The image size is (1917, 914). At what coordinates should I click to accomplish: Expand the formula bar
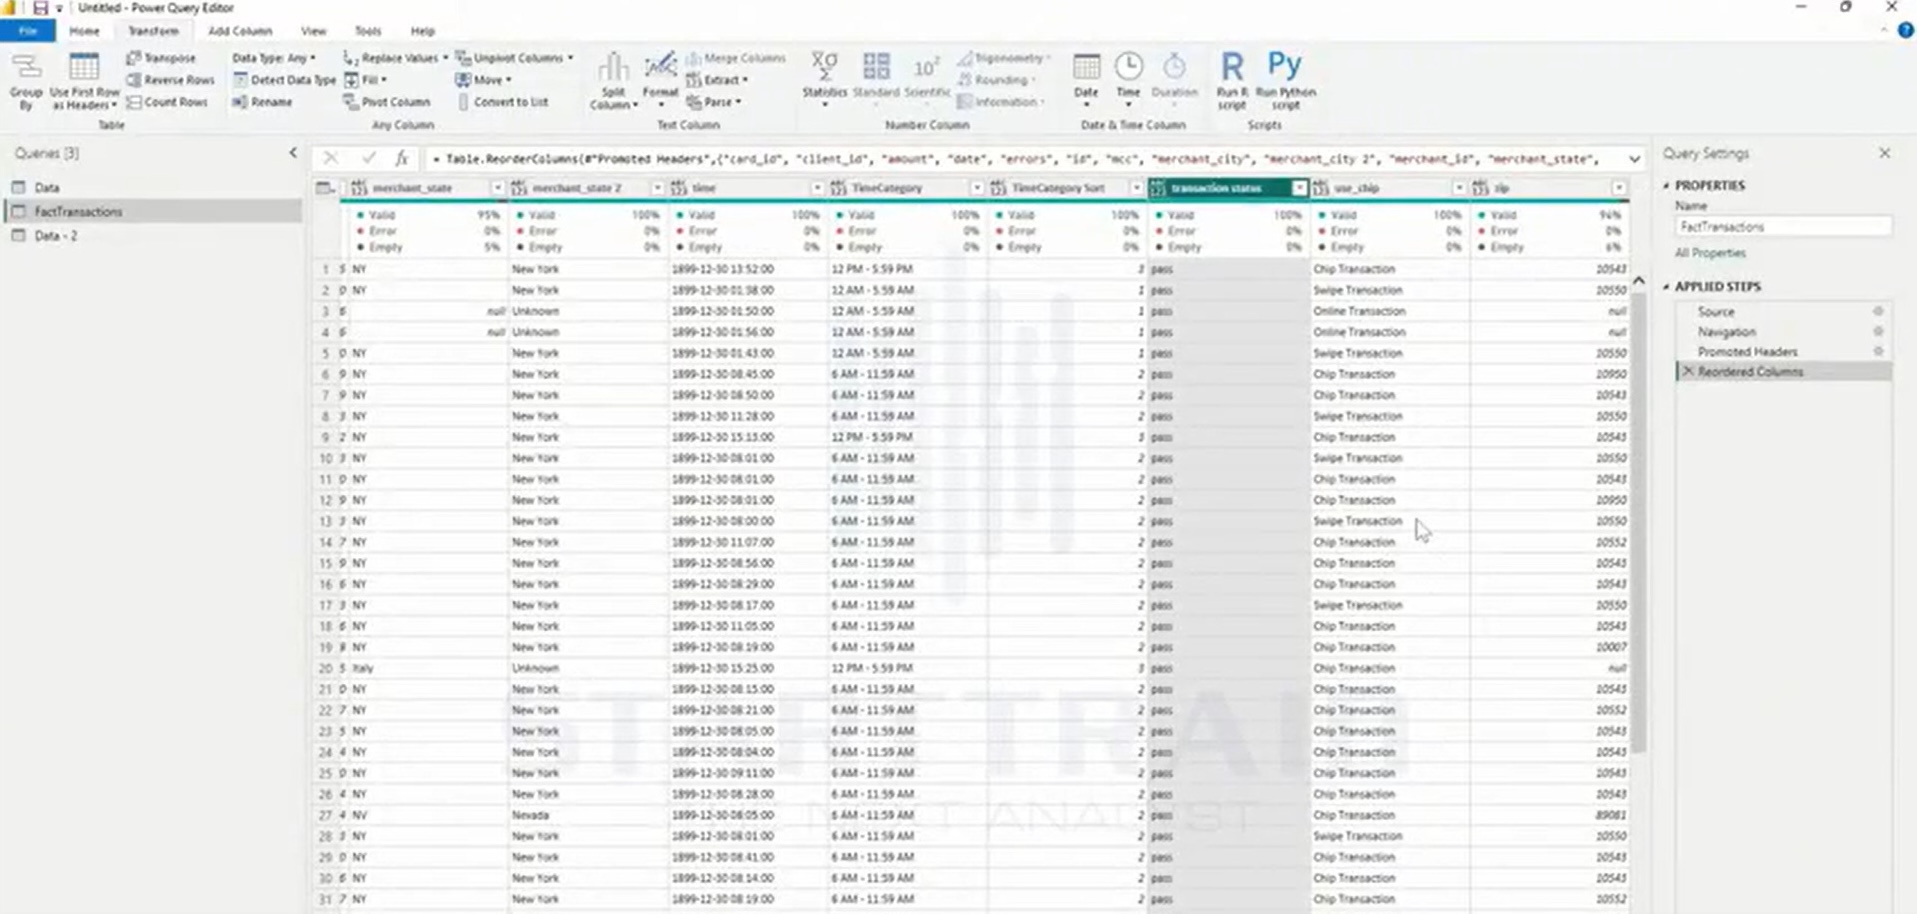[x=1634, y=159]
